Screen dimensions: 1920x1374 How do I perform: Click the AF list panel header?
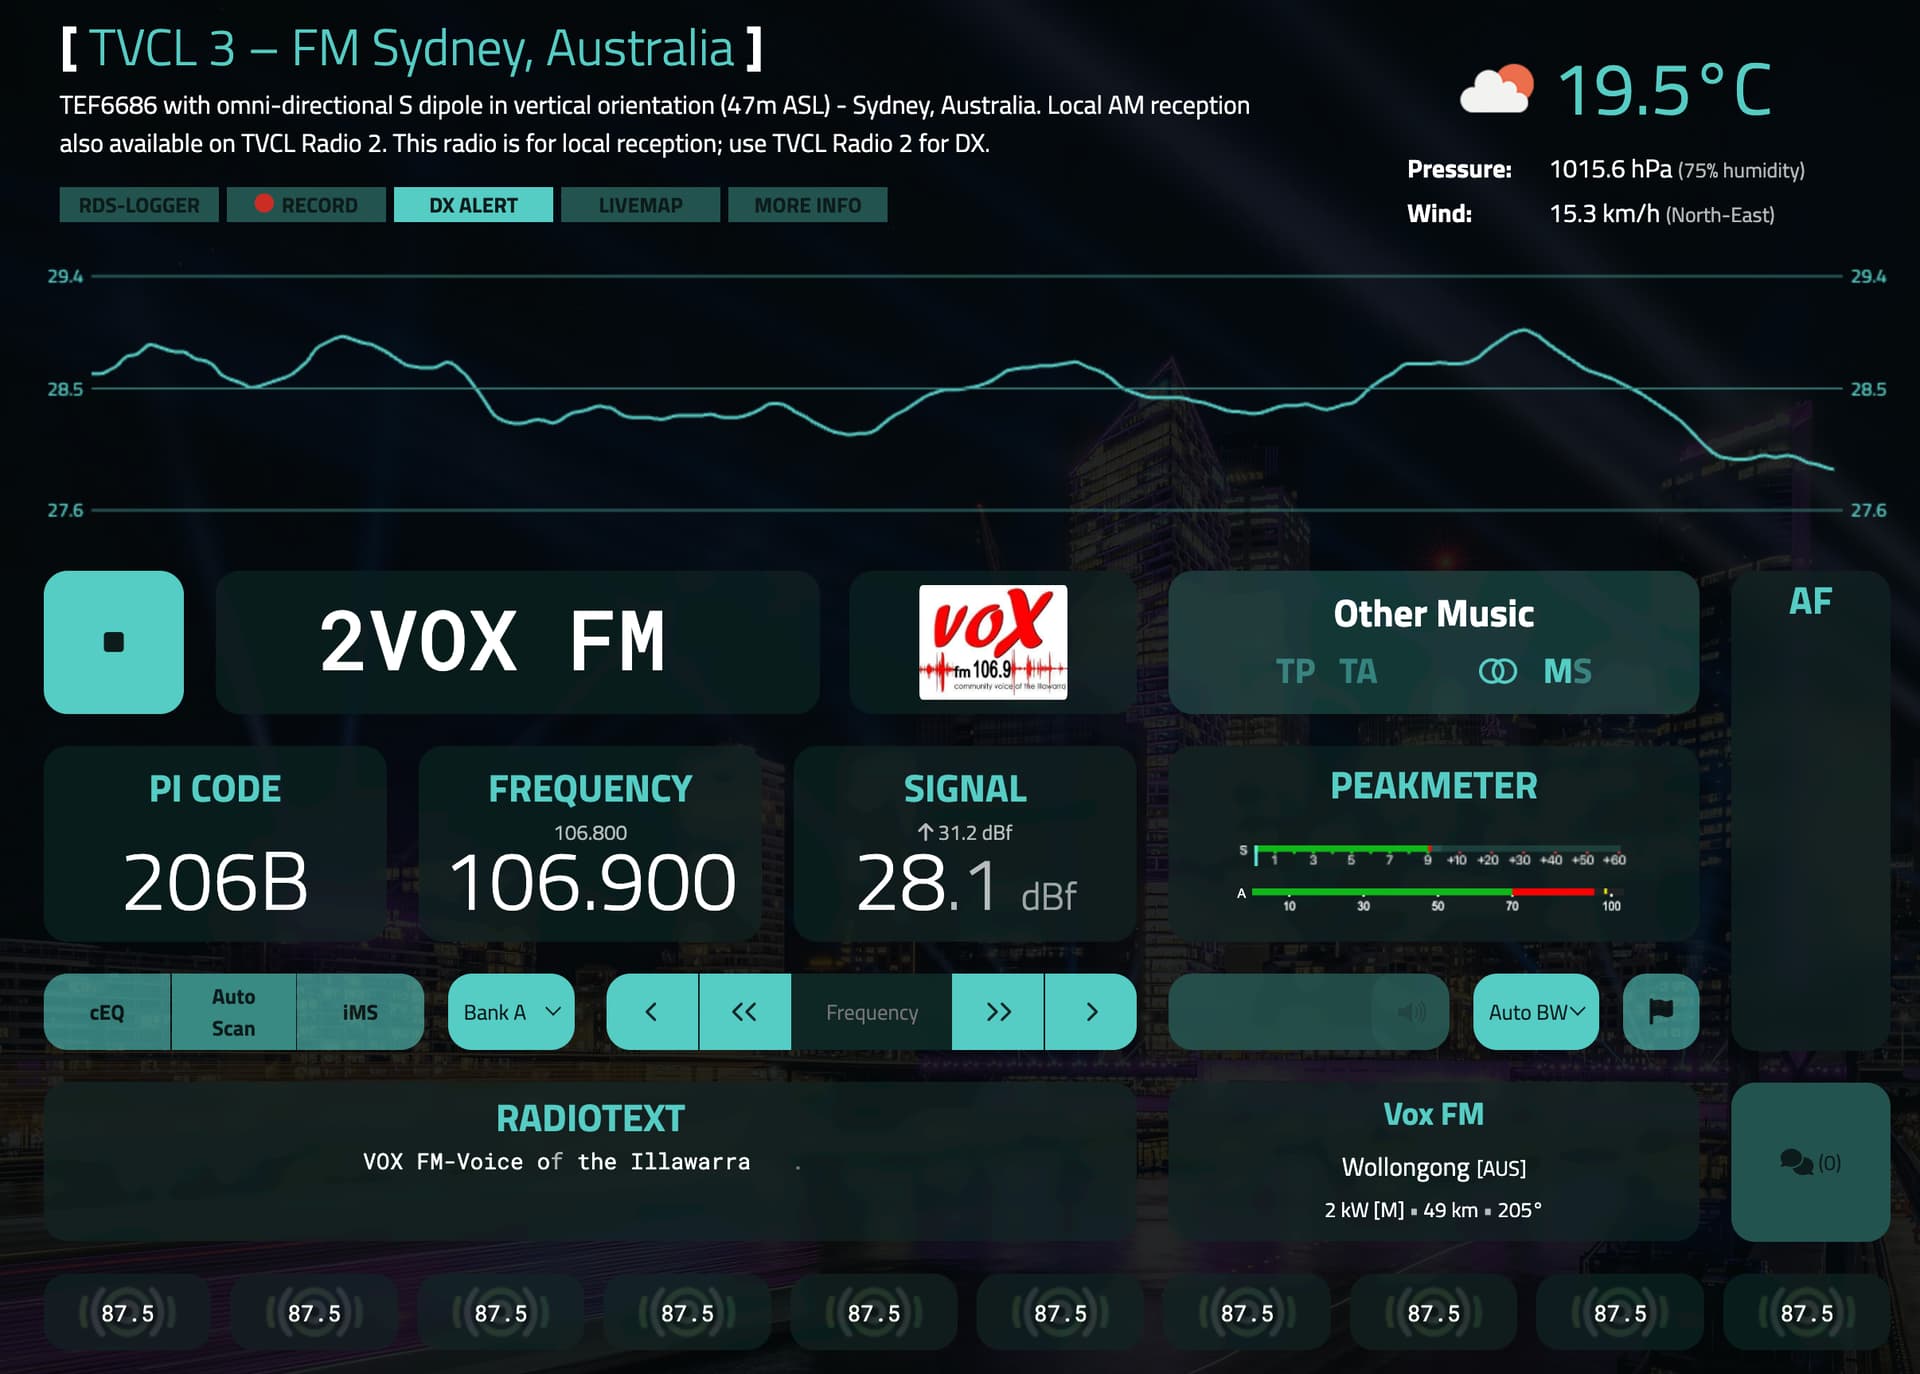click(1810, 601)
